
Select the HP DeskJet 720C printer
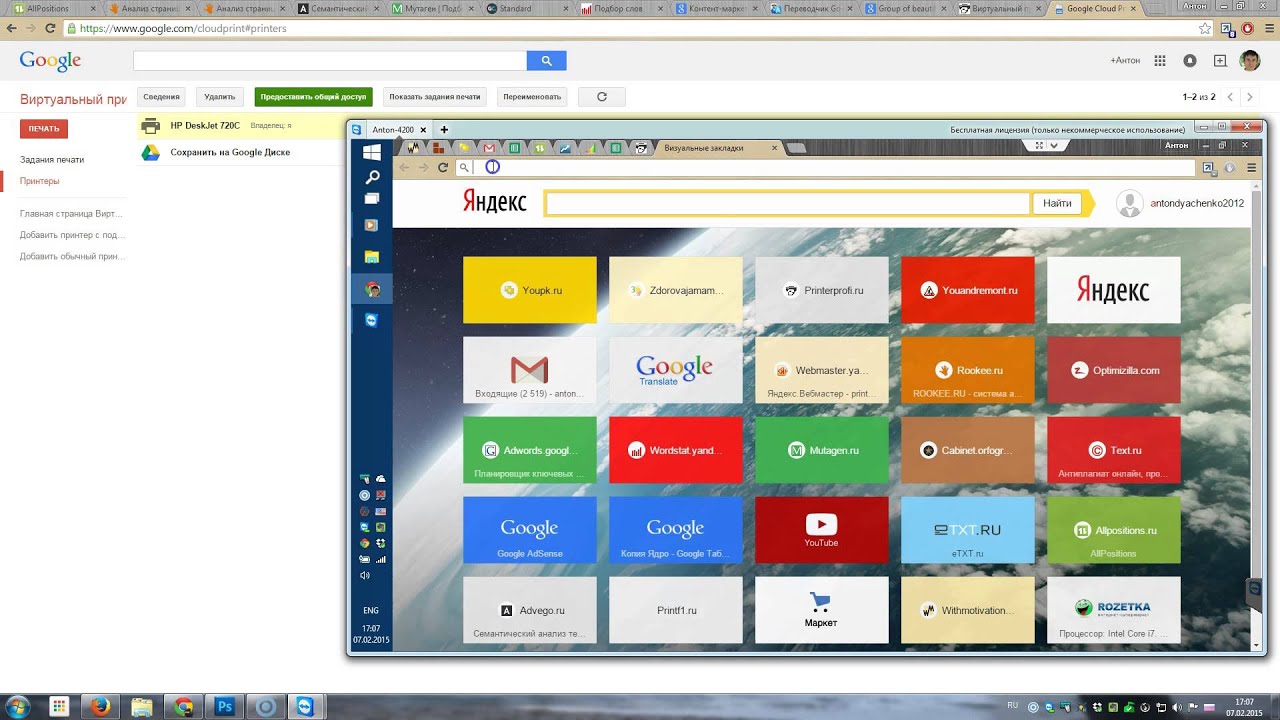[240, 126]
